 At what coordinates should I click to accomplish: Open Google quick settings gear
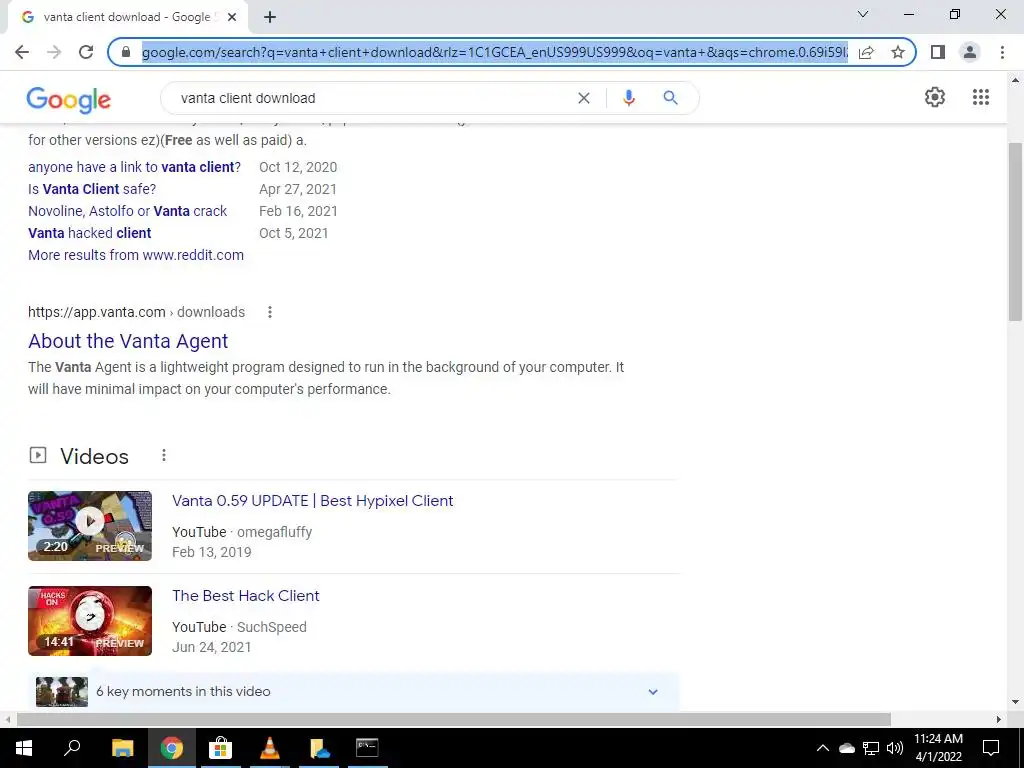[935, 97]
